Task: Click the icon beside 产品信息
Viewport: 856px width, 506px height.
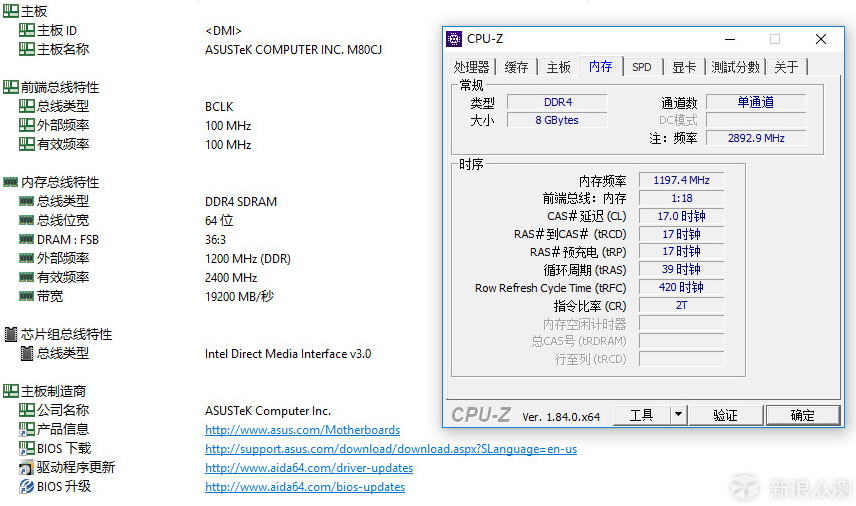Action: pos(27,429)
